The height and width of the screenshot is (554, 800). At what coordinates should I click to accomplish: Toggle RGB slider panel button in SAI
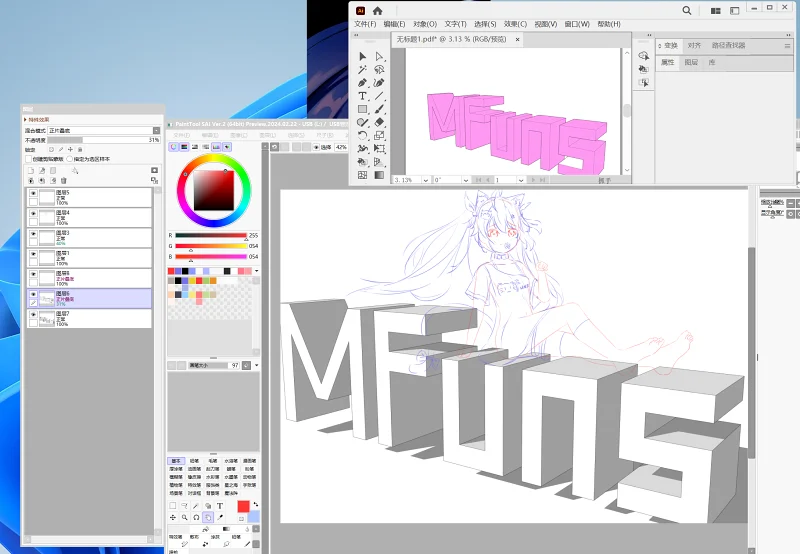pyautogui.click(x=184, y=147)
